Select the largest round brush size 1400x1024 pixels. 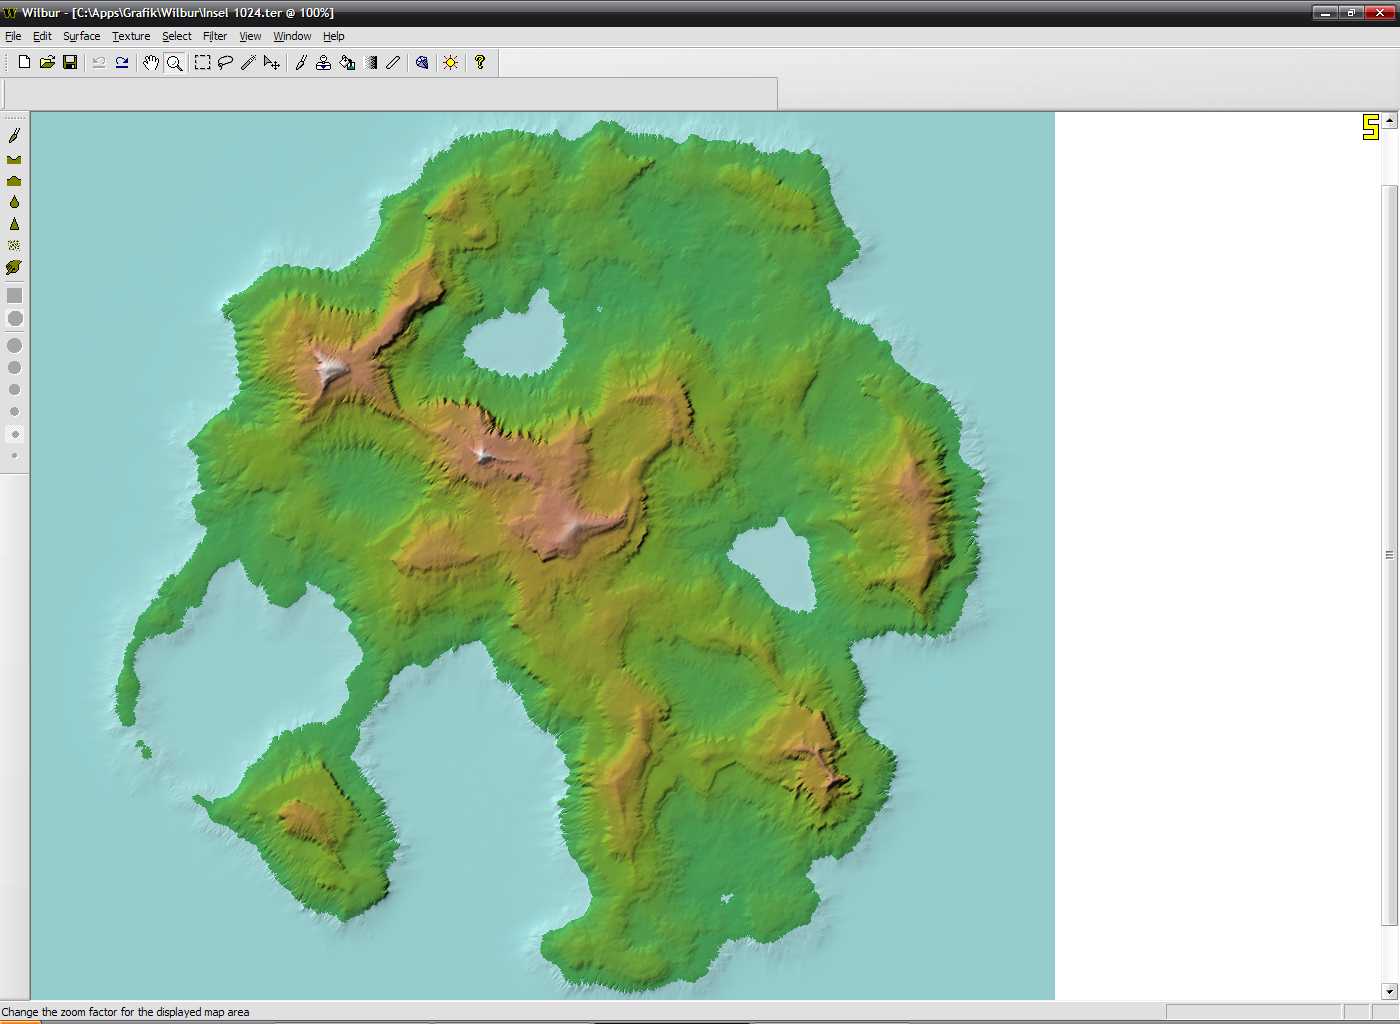pyautogui.click(x=14, y=345)
